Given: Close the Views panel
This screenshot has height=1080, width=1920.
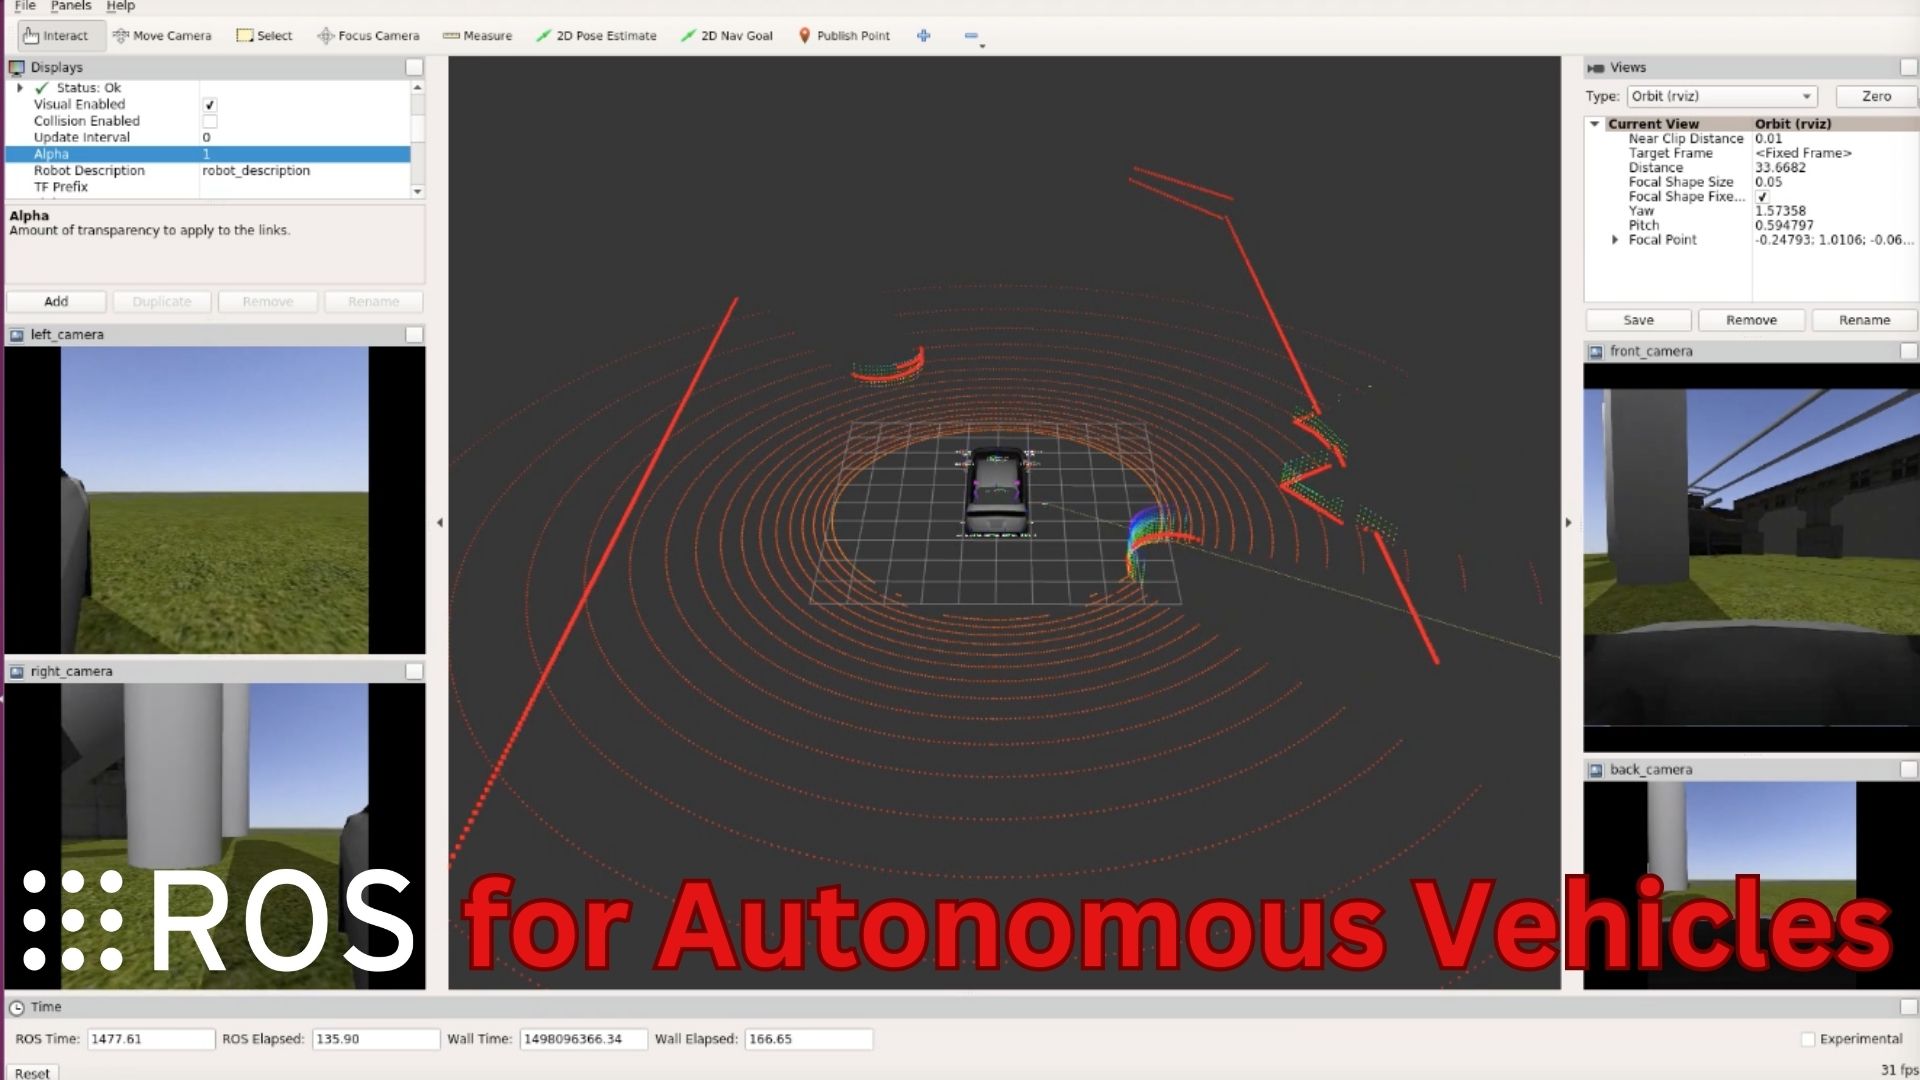Looking at the screenshot, I should [1908, 67].
